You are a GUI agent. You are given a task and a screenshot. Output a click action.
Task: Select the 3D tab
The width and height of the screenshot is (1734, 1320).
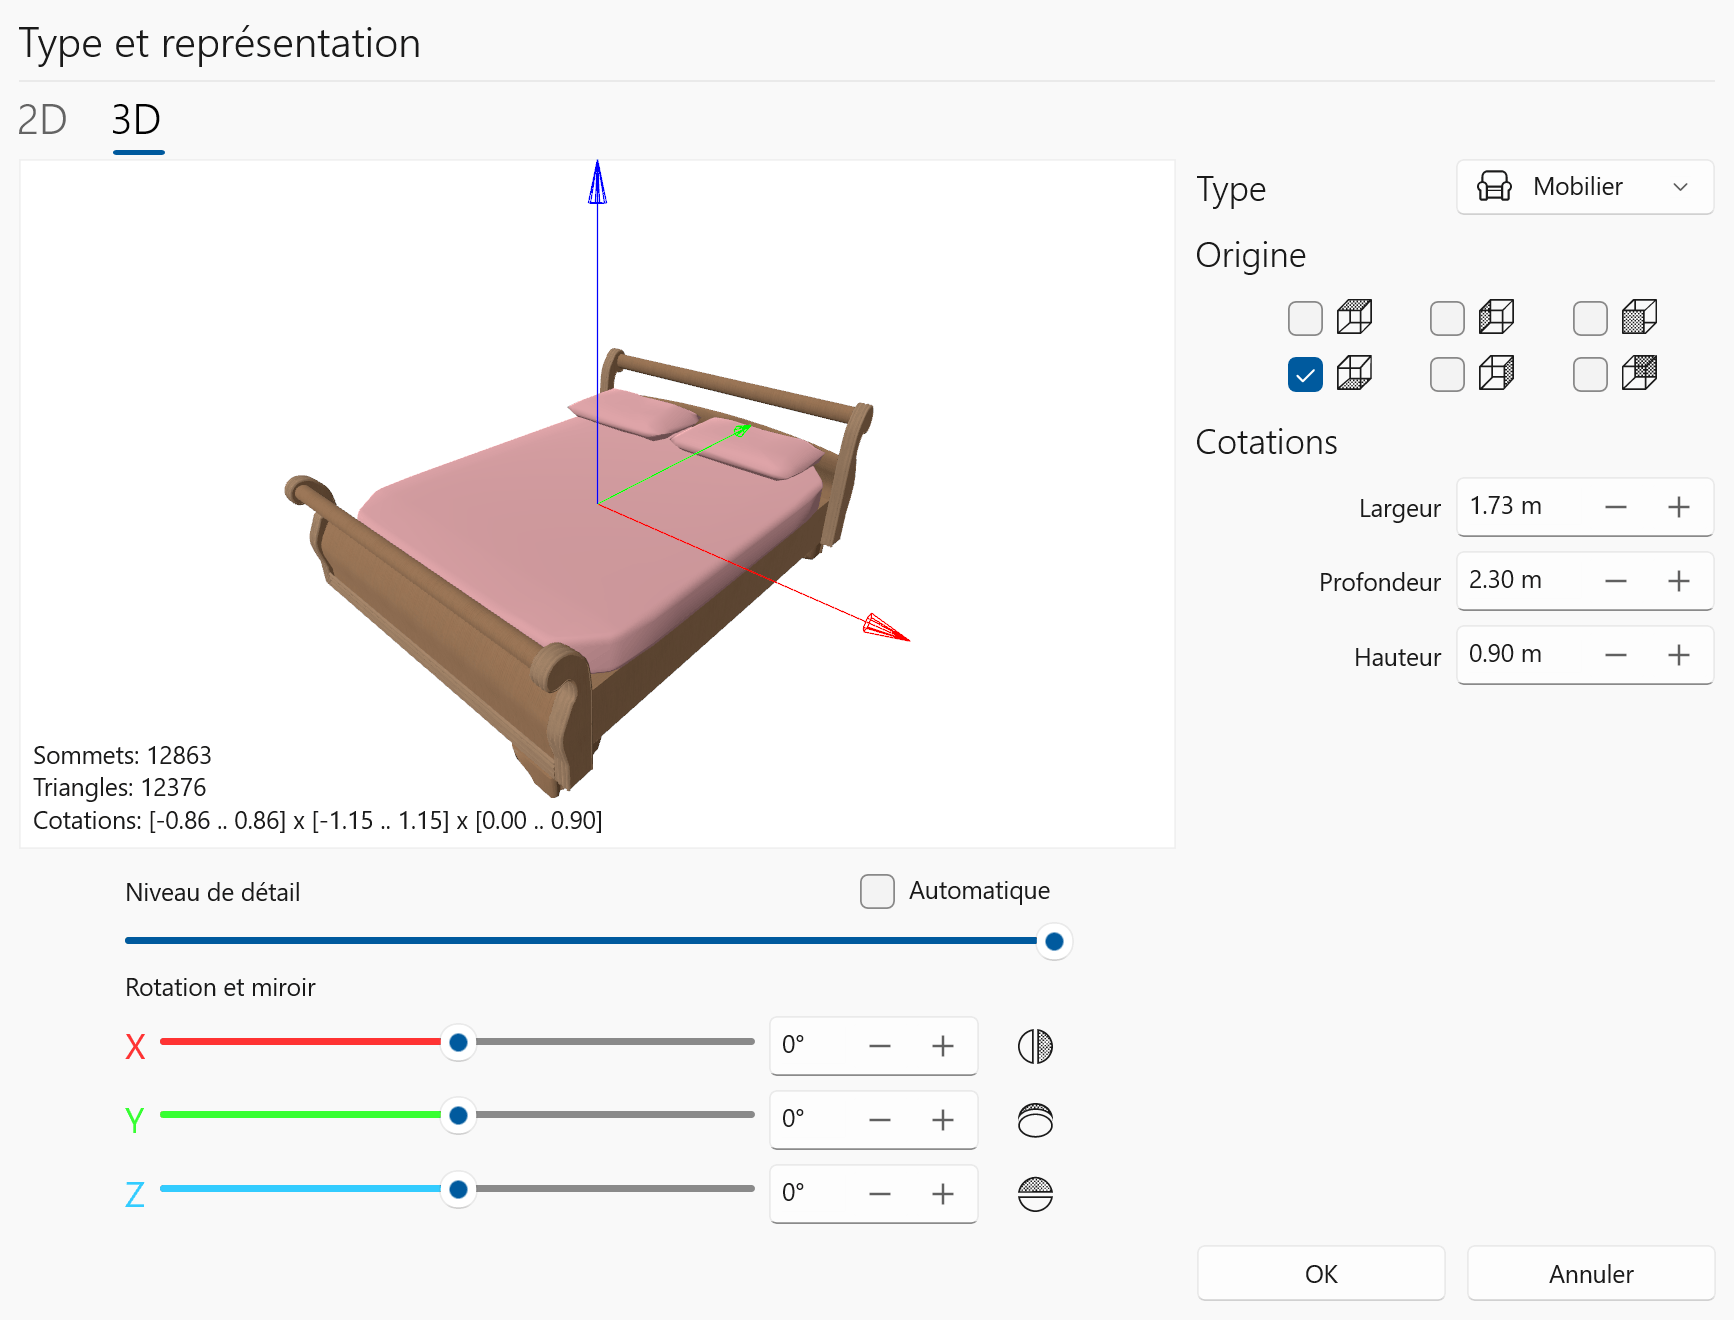pyautogui.click(x=136, y=120)
